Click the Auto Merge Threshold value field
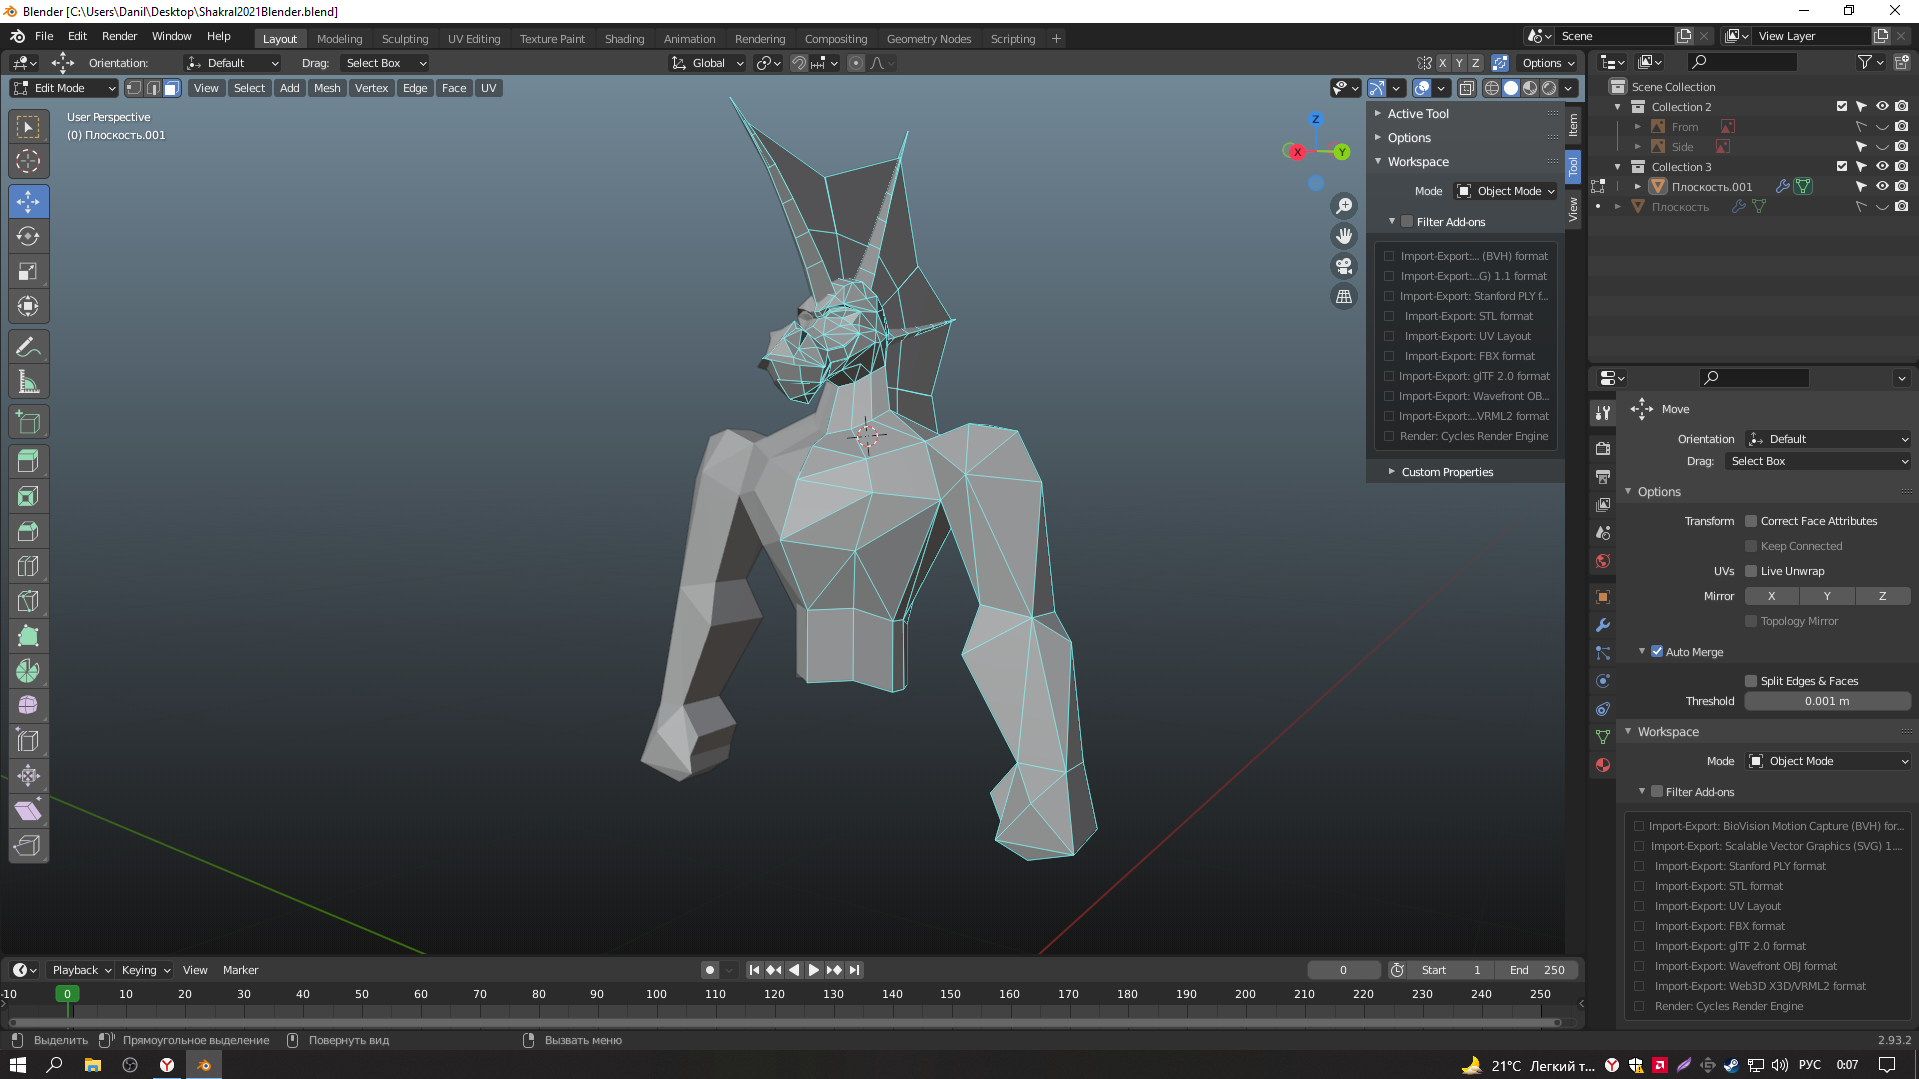This screenshot has width=1919, height=1079. pos(1827,701)
